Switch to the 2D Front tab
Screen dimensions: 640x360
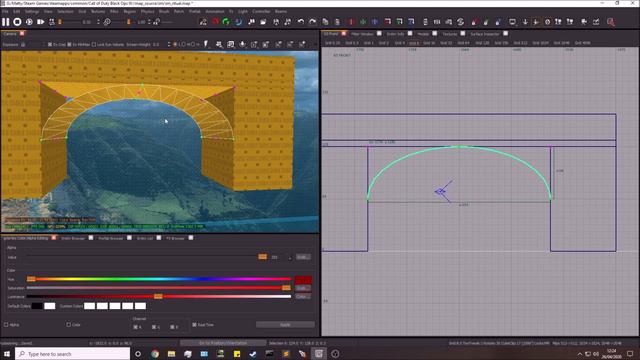tap(331, 33)
